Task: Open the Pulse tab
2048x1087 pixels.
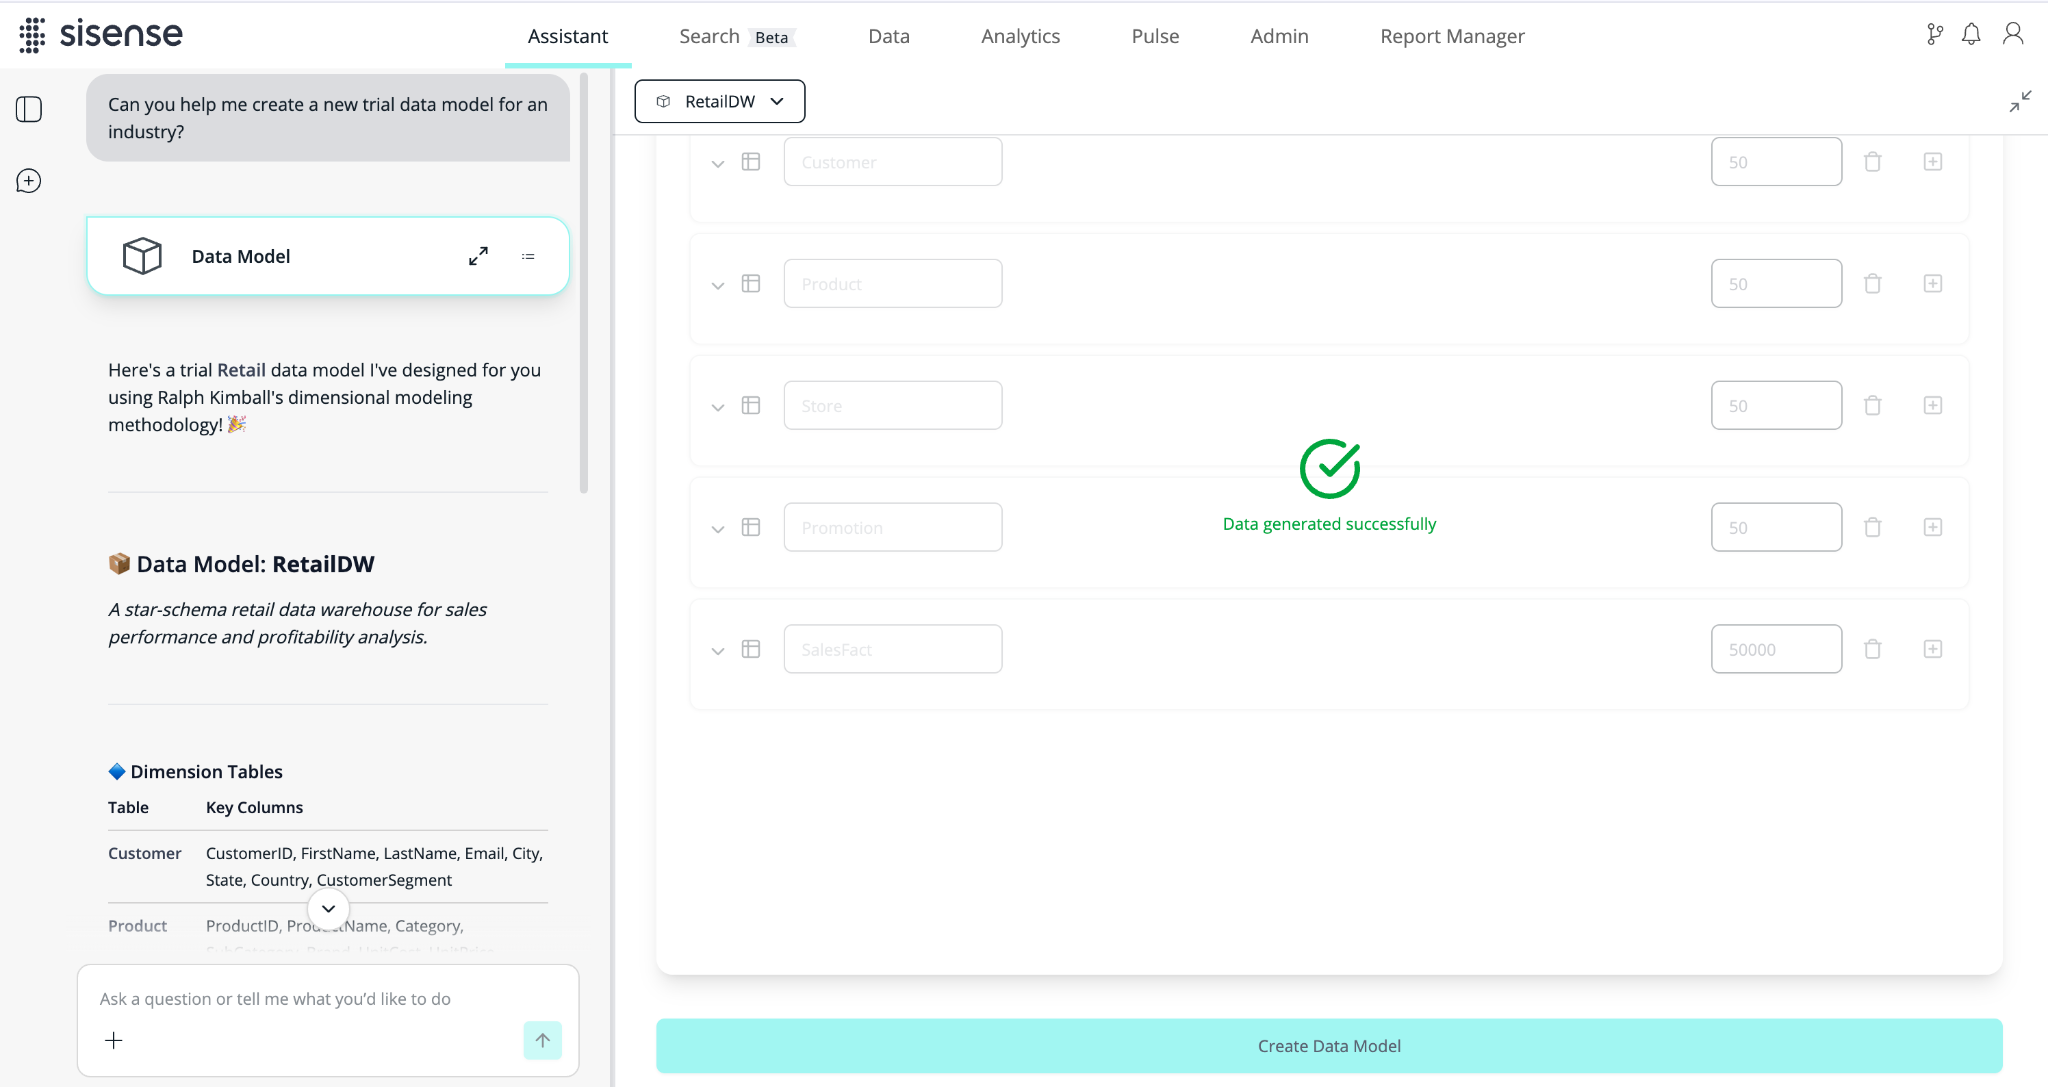Action: (x=1155, y=36)
